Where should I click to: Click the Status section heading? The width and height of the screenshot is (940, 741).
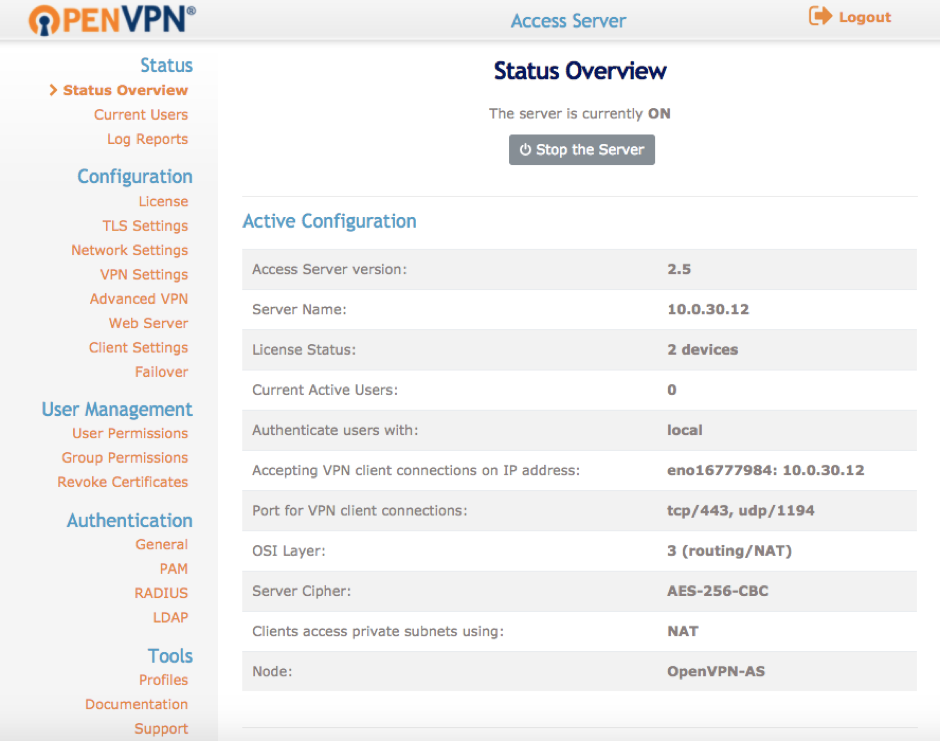[167, 65]
